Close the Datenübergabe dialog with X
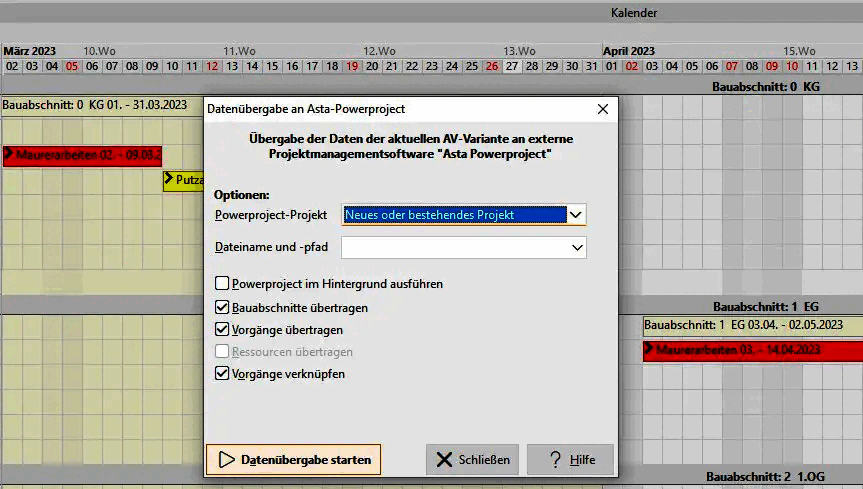The height and width of the screenshot is (489, 863). coord(603,109)
